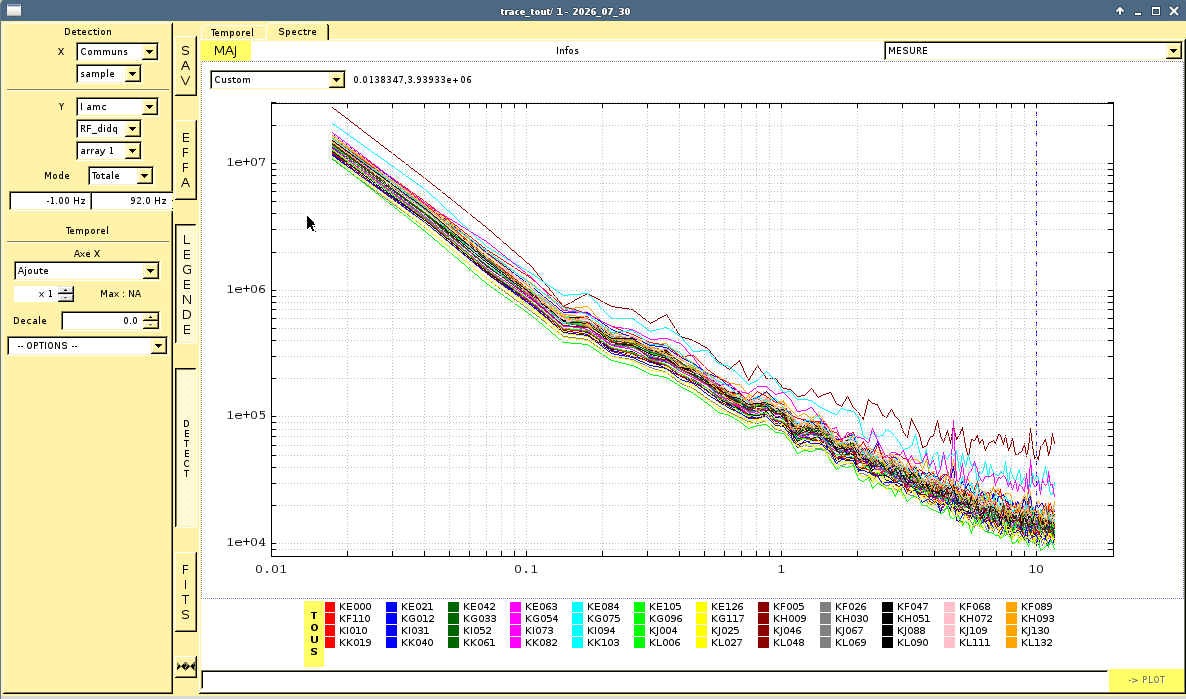Switch to the Temporel tab
Image resolution: width=1186 pixels, height=699 pixels.
(232, 33)
